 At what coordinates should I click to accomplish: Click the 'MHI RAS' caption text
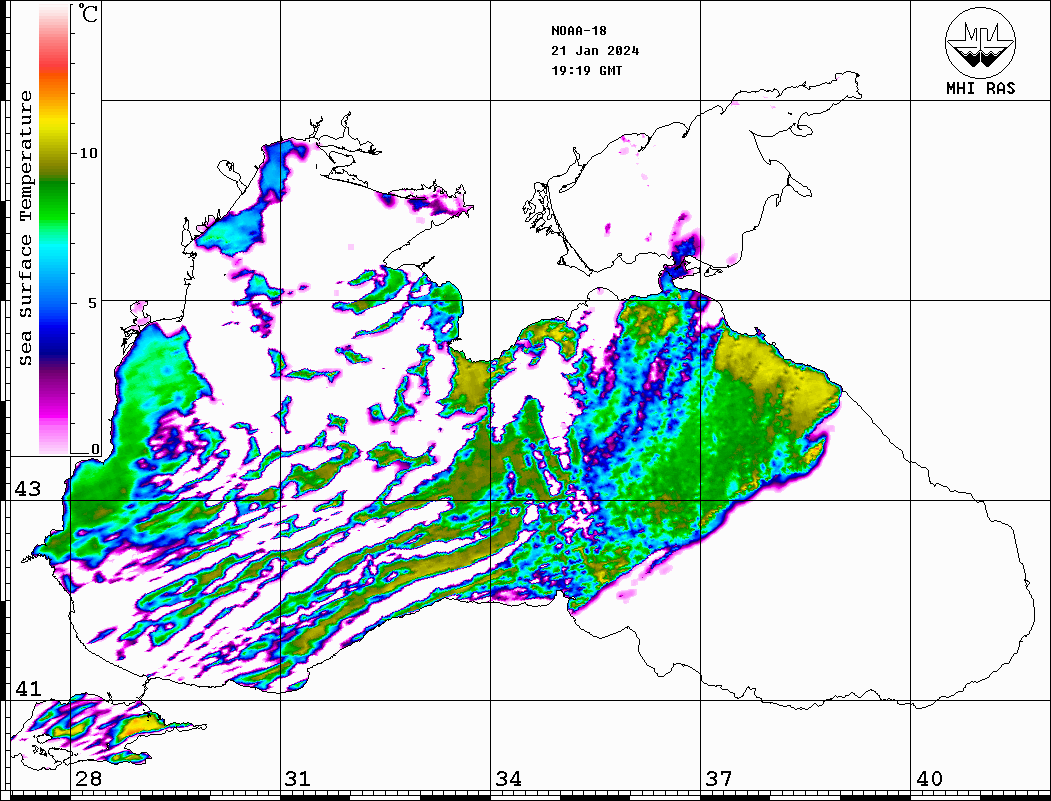[981, 88]
